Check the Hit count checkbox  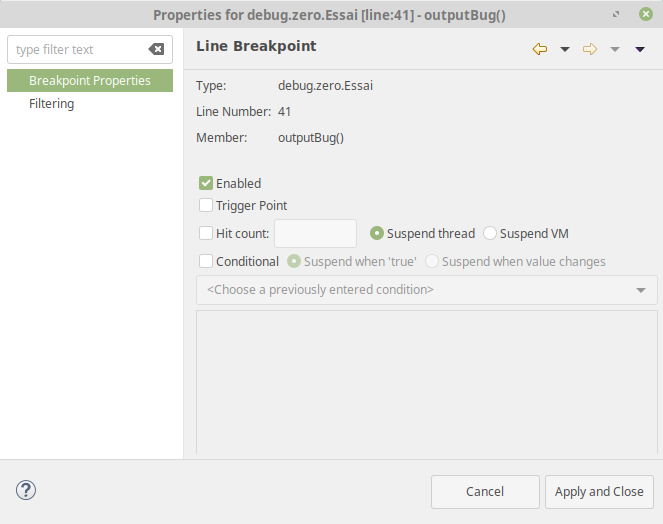pos(206,234)
